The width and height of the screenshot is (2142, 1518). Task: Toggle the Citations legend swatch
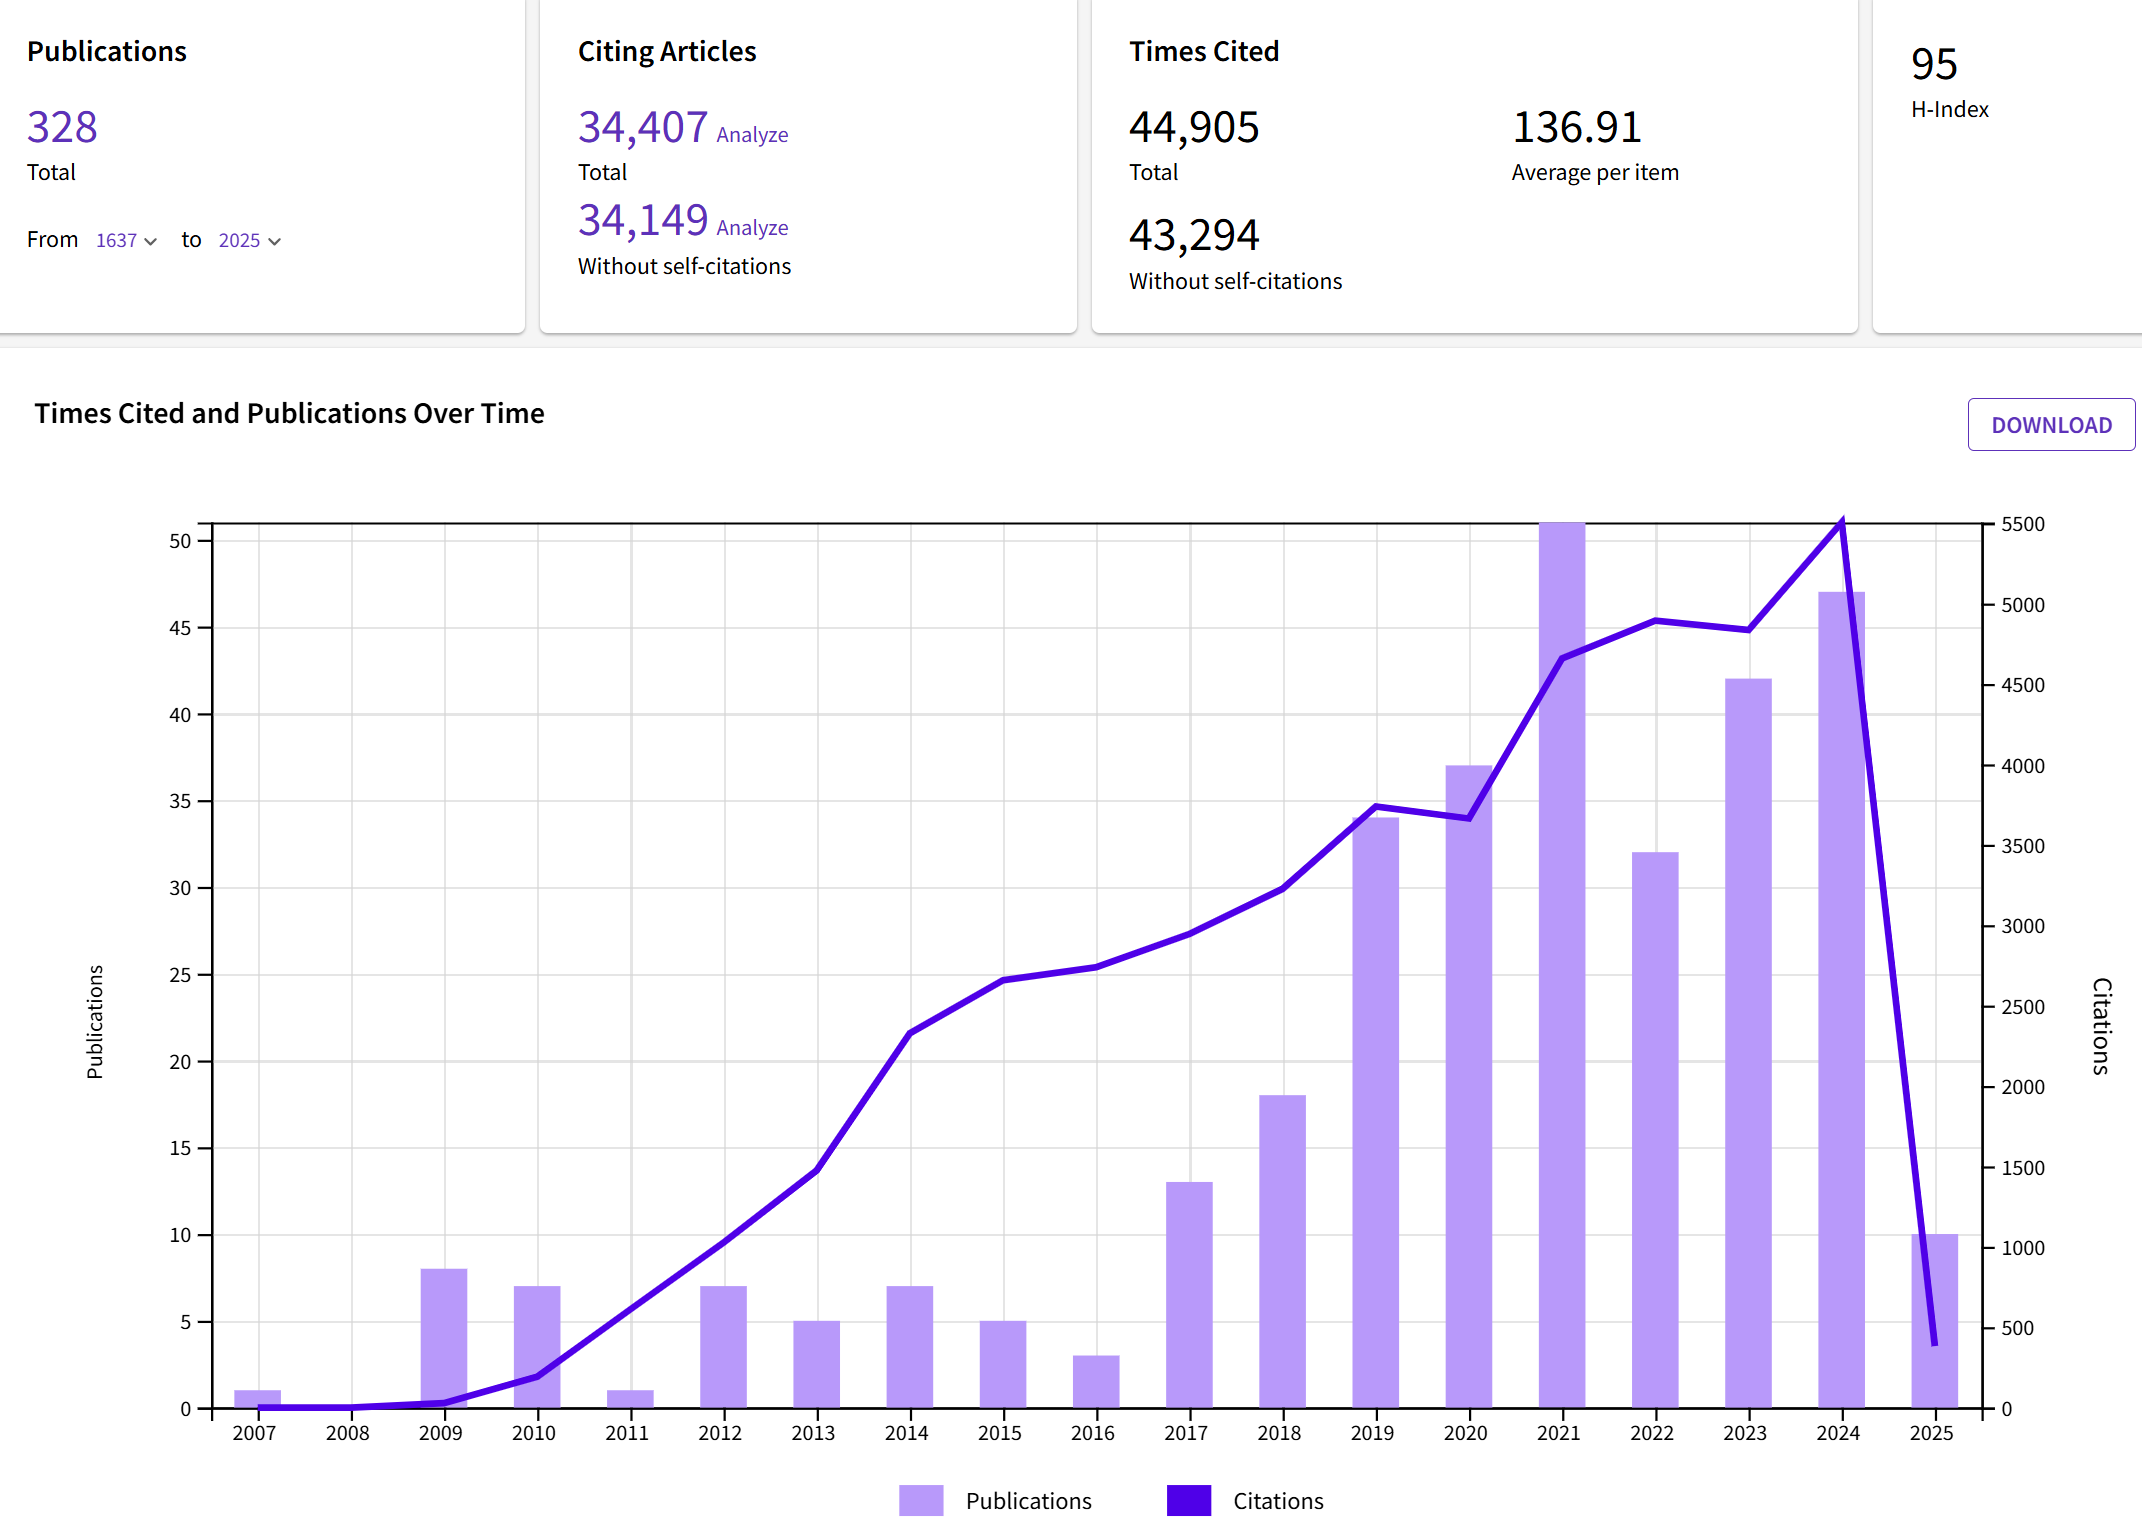(1189, 1500)
